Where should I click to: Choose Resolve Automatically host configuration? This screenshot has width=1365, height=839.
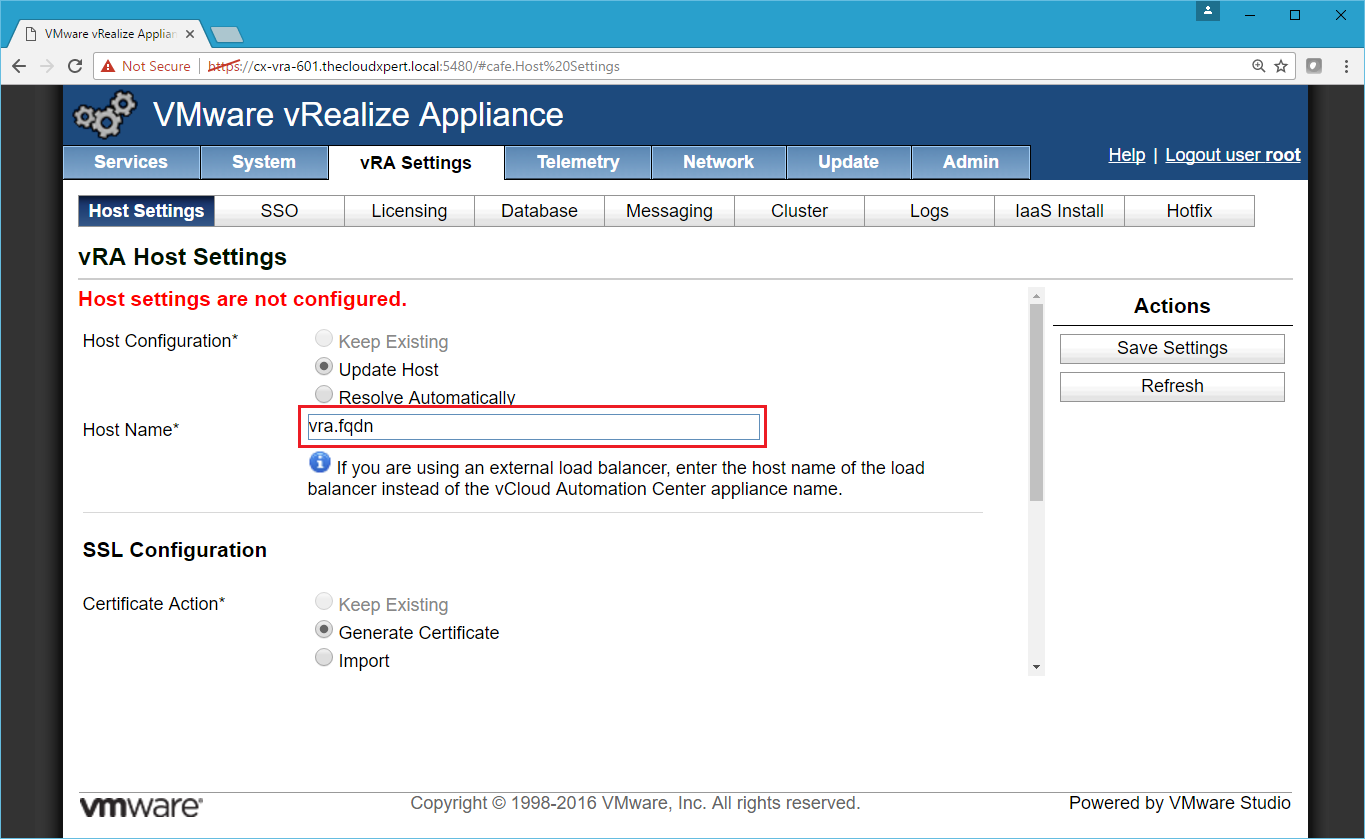click(x=324, y=395)
